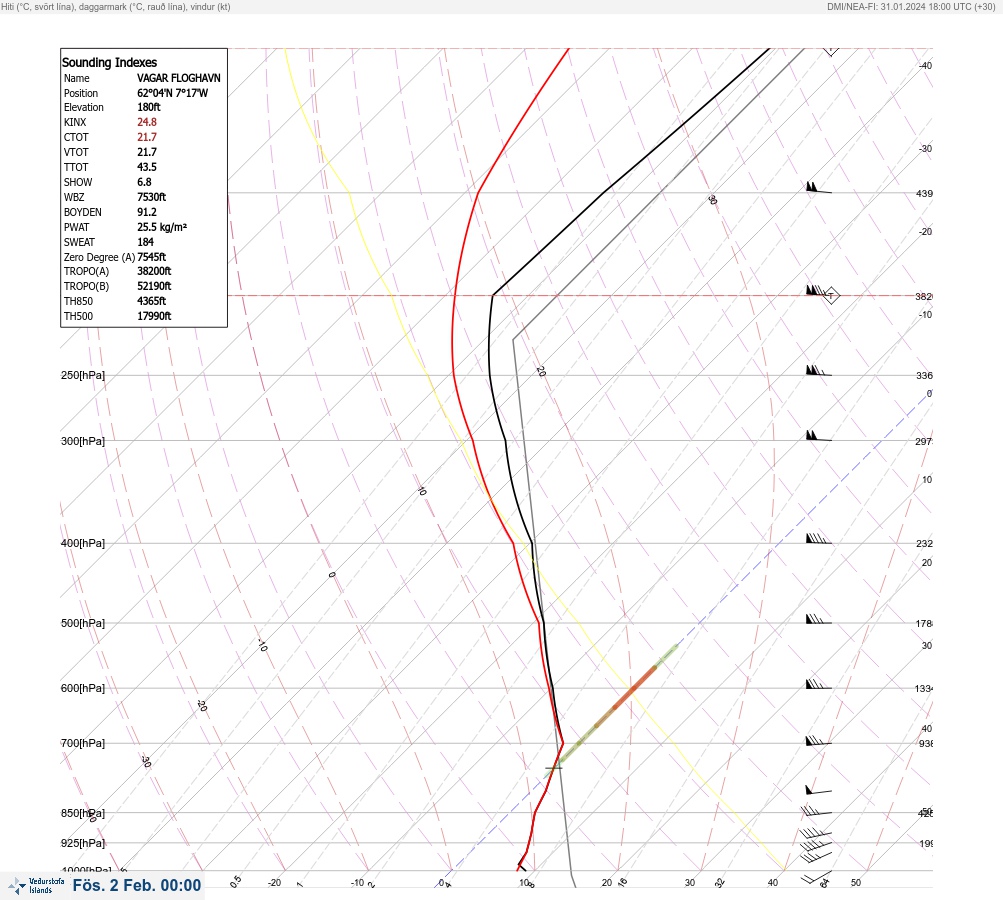Click the KINX value '24.8'
Screen dimensions: 1003x900
(x=146, y=122)
